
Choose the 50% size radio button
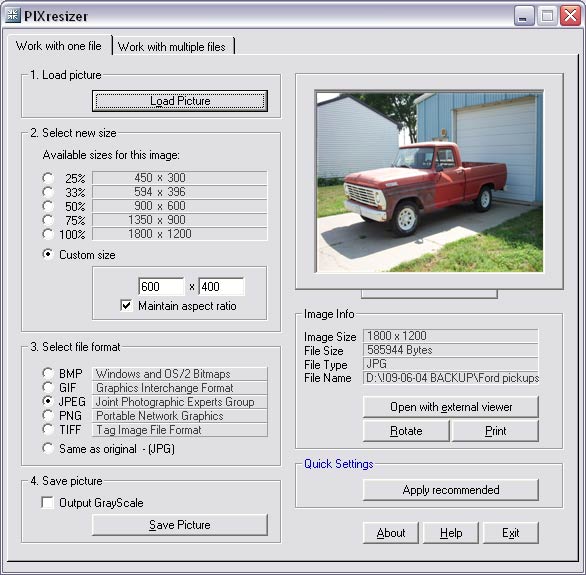point(48,206)
